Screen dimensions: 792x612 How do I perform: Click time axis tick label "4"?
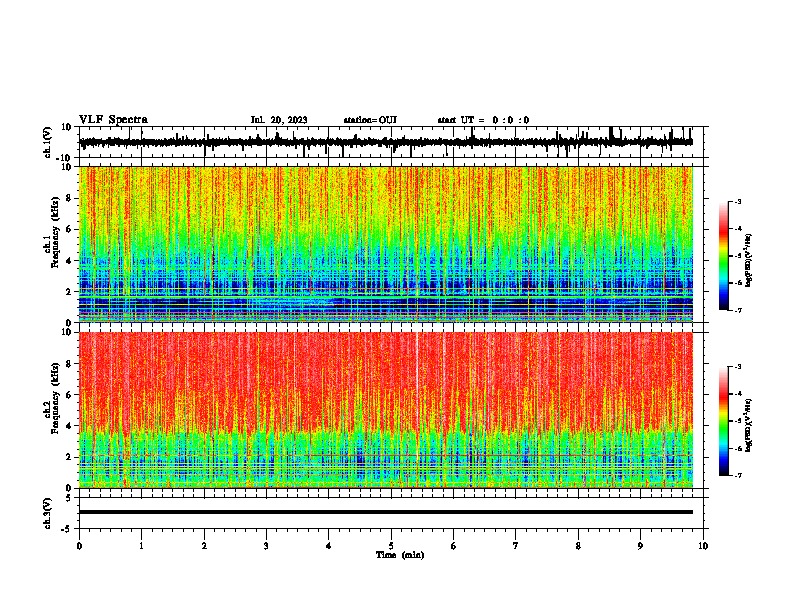pyautogui.click(x=329, y=546)
